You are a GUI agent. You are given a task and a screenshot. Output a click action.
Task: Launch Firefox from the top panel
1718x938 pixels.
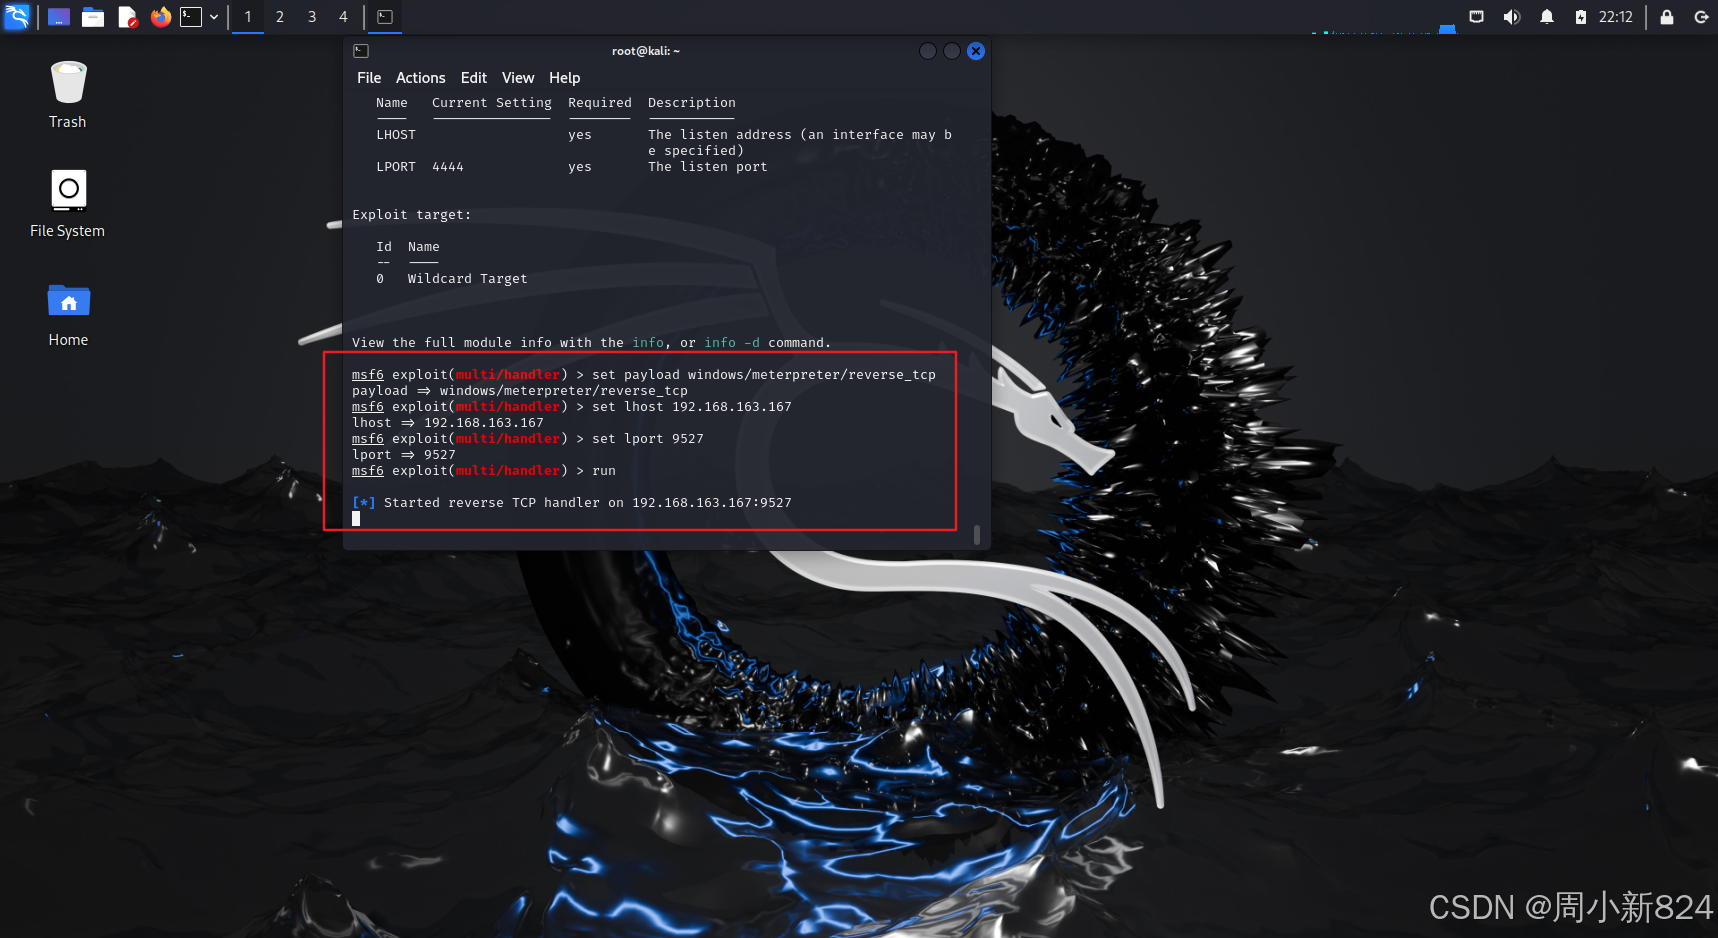[x=160, y=17]
